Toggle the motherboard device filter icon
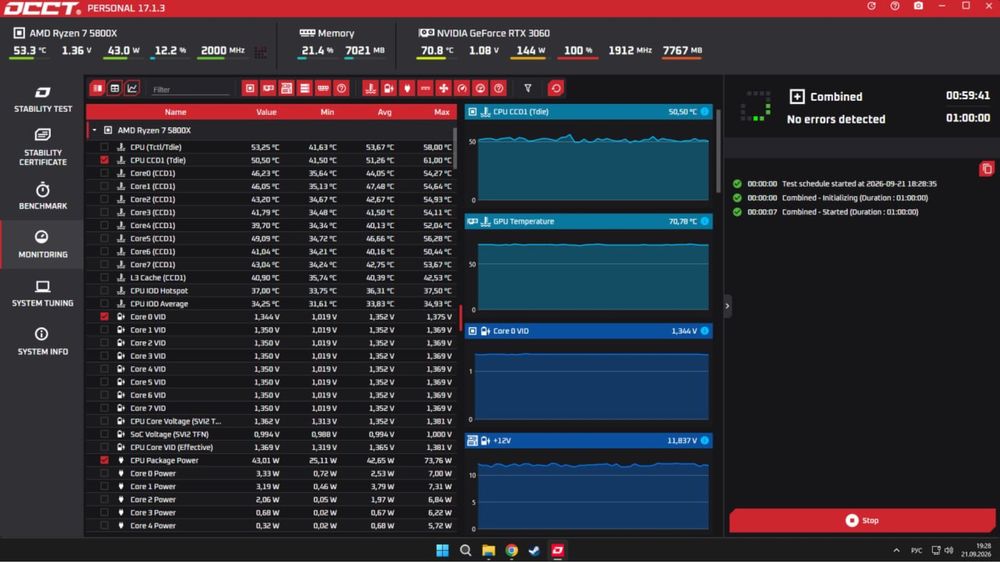The width and height of the screenshot is (1000, 562). (286, 89)
